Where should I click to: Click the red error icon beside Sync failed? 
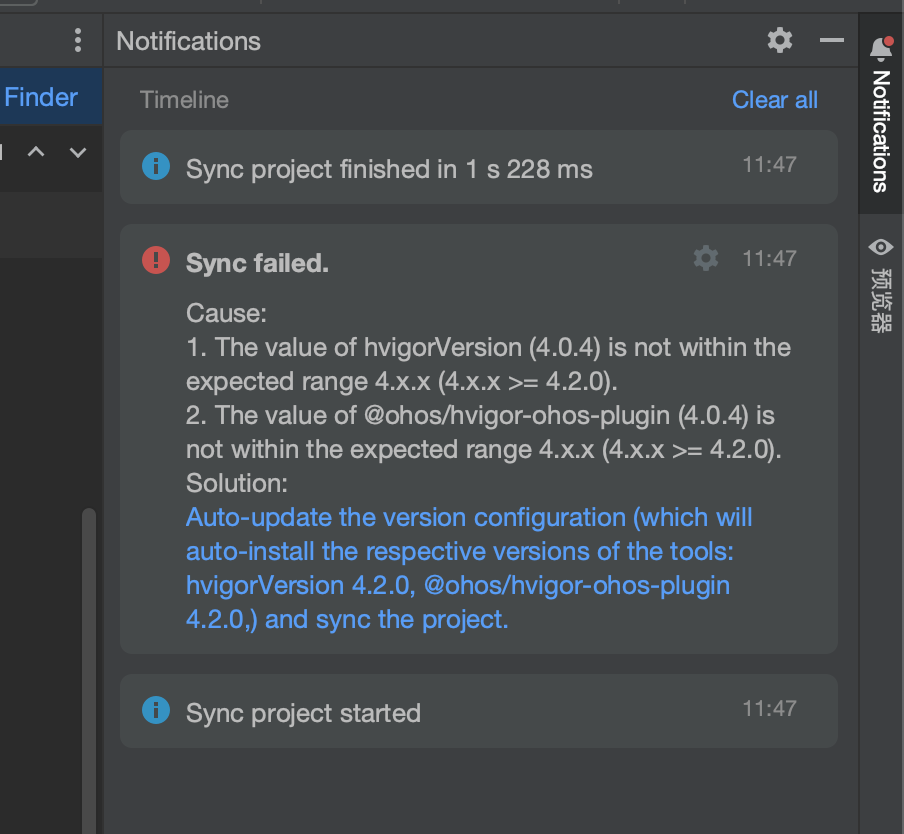coord(156,261)
